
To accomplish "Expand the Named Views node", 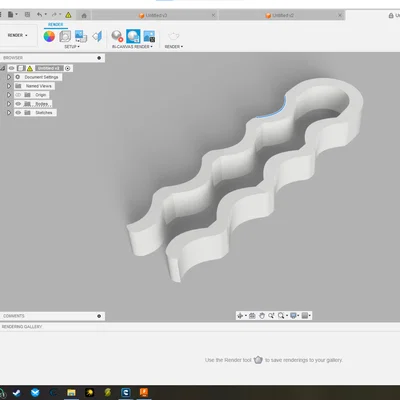I will (9, 86).
